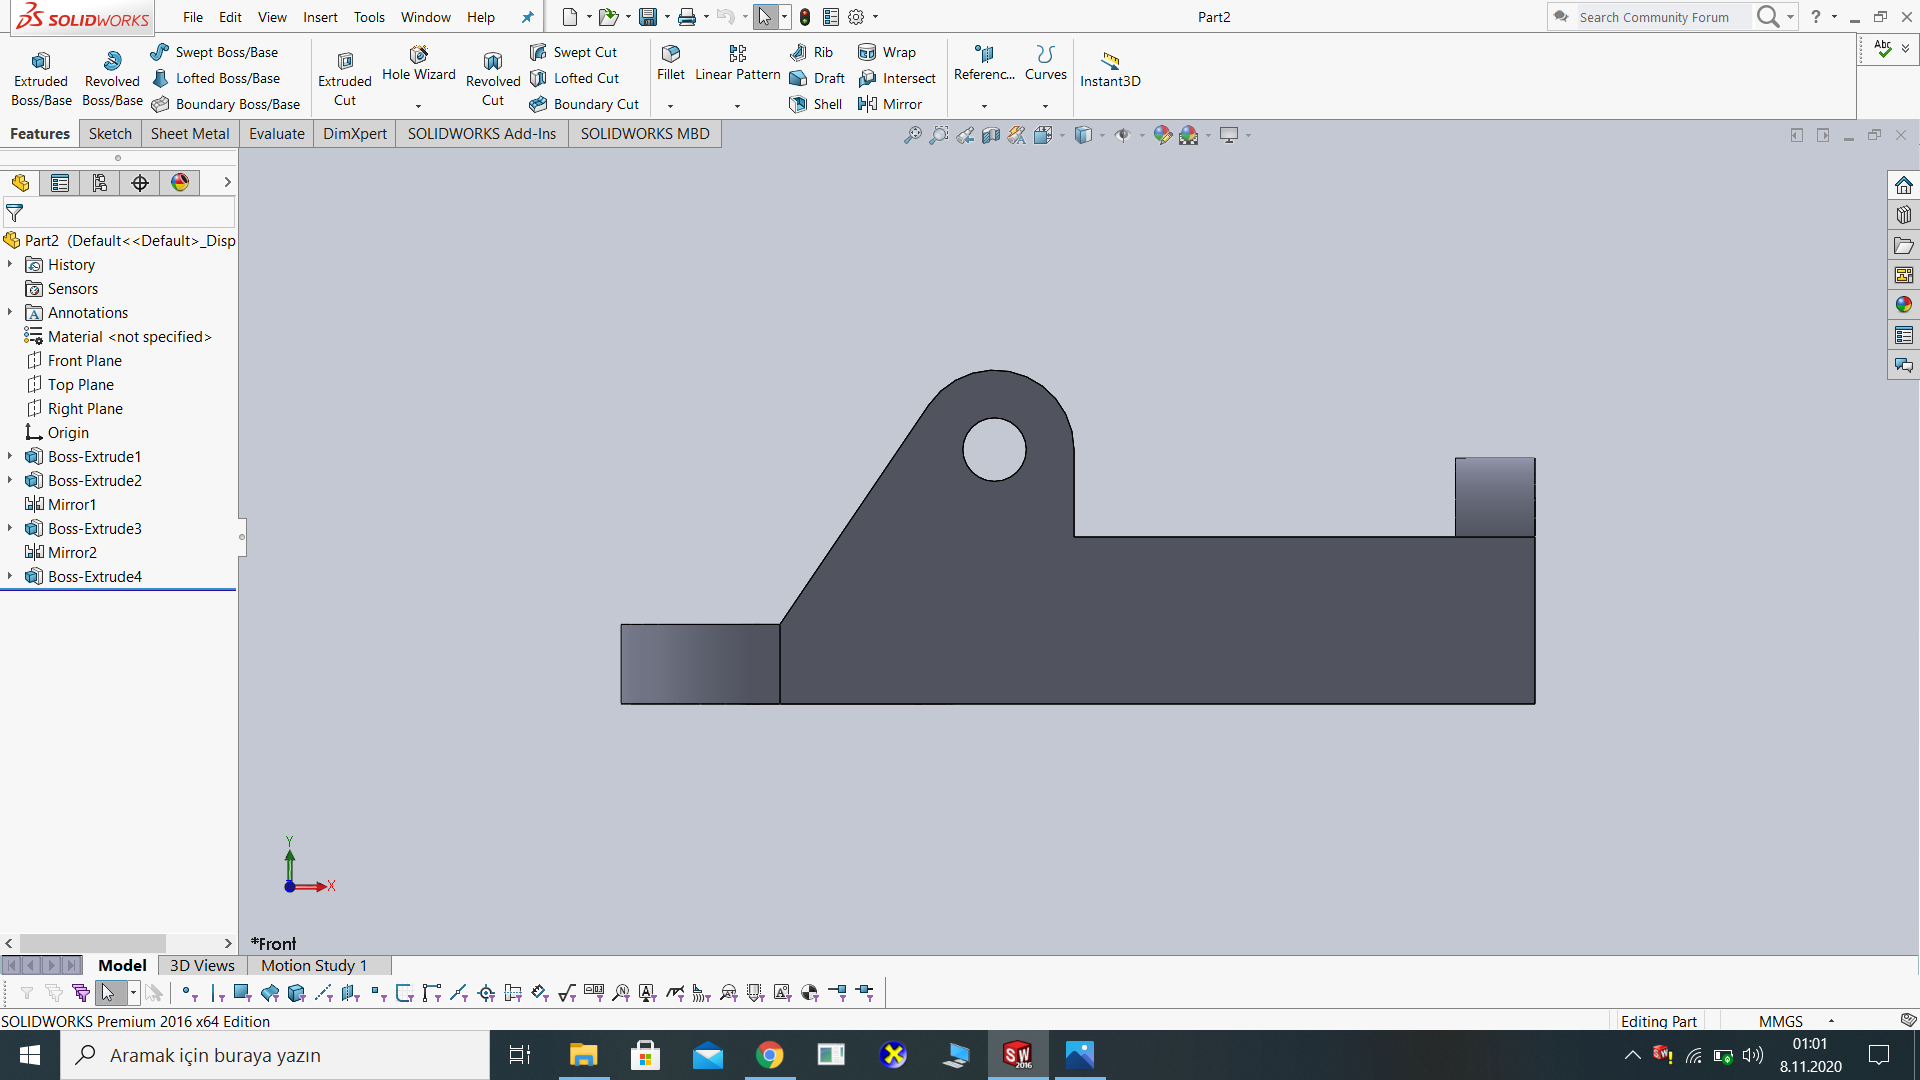Expand the Boss-Extrude1 feature node

coord(10,456)
